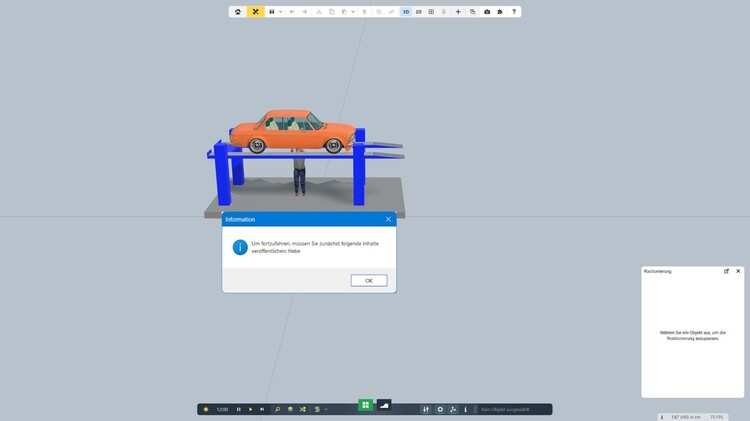Click the save disk icon
Screen dimensions: 750x421
pyautogui.click(x=272, y=12)
